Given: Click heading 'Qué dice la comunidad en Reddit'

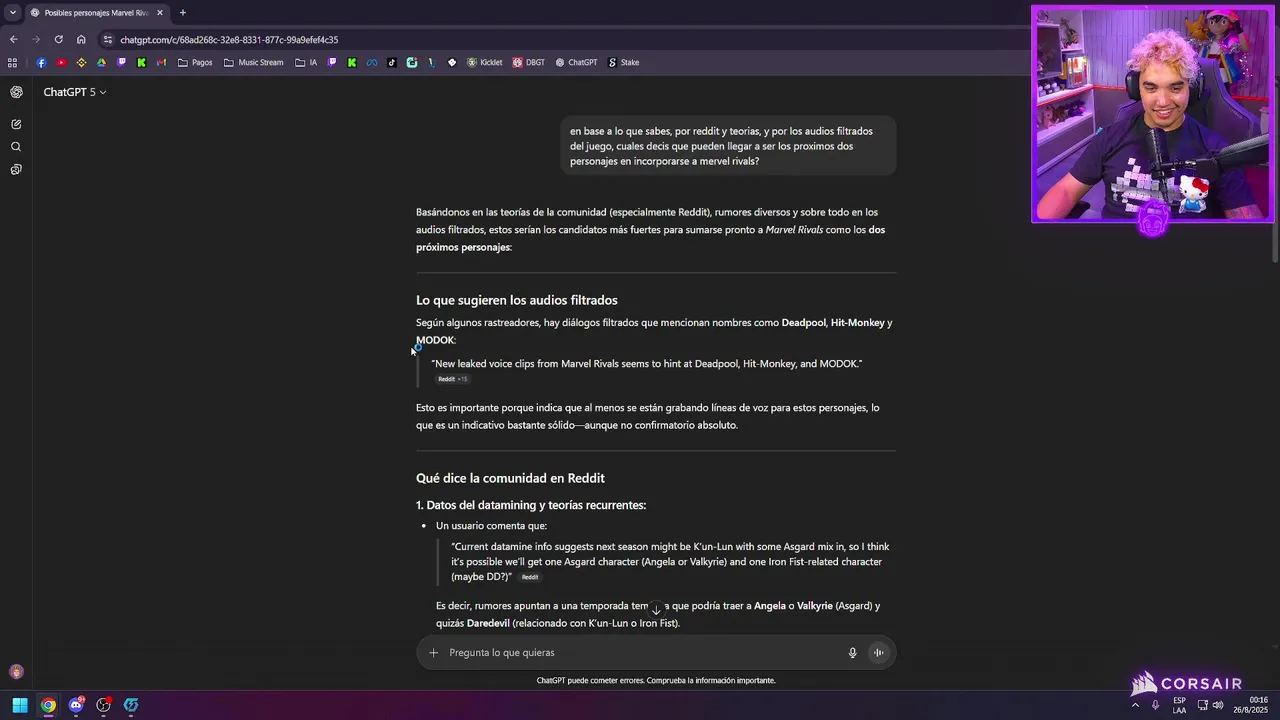Looking at the screenshot, I should (510, 478).
